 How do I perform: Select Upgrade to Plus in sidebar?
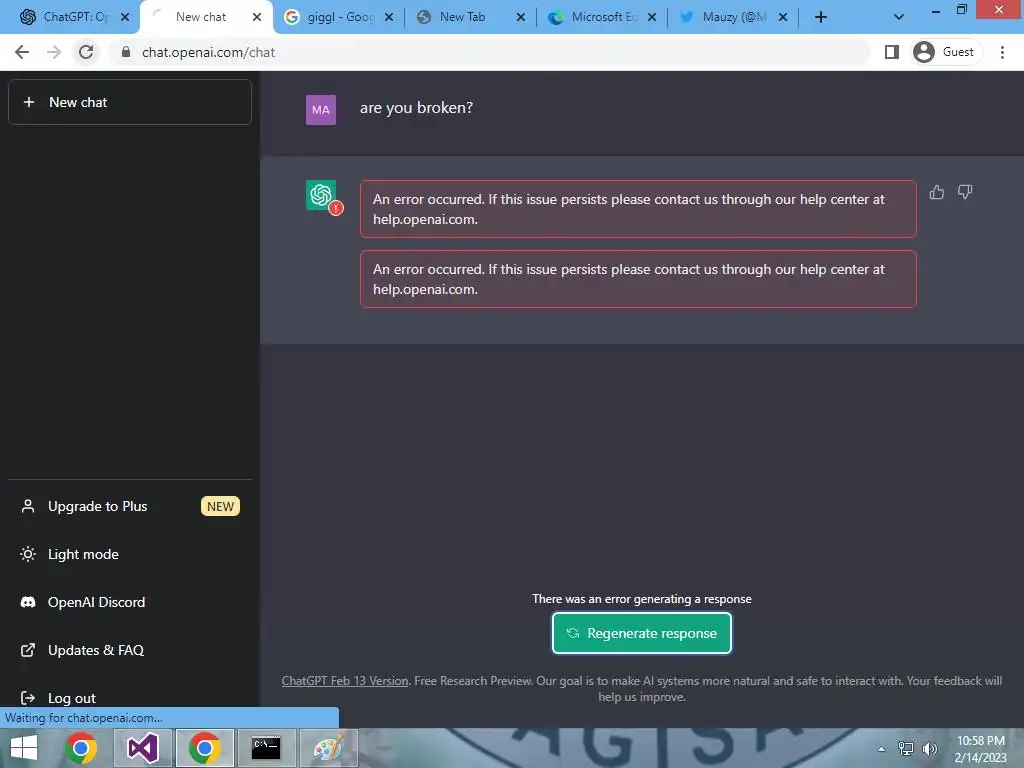130,506
